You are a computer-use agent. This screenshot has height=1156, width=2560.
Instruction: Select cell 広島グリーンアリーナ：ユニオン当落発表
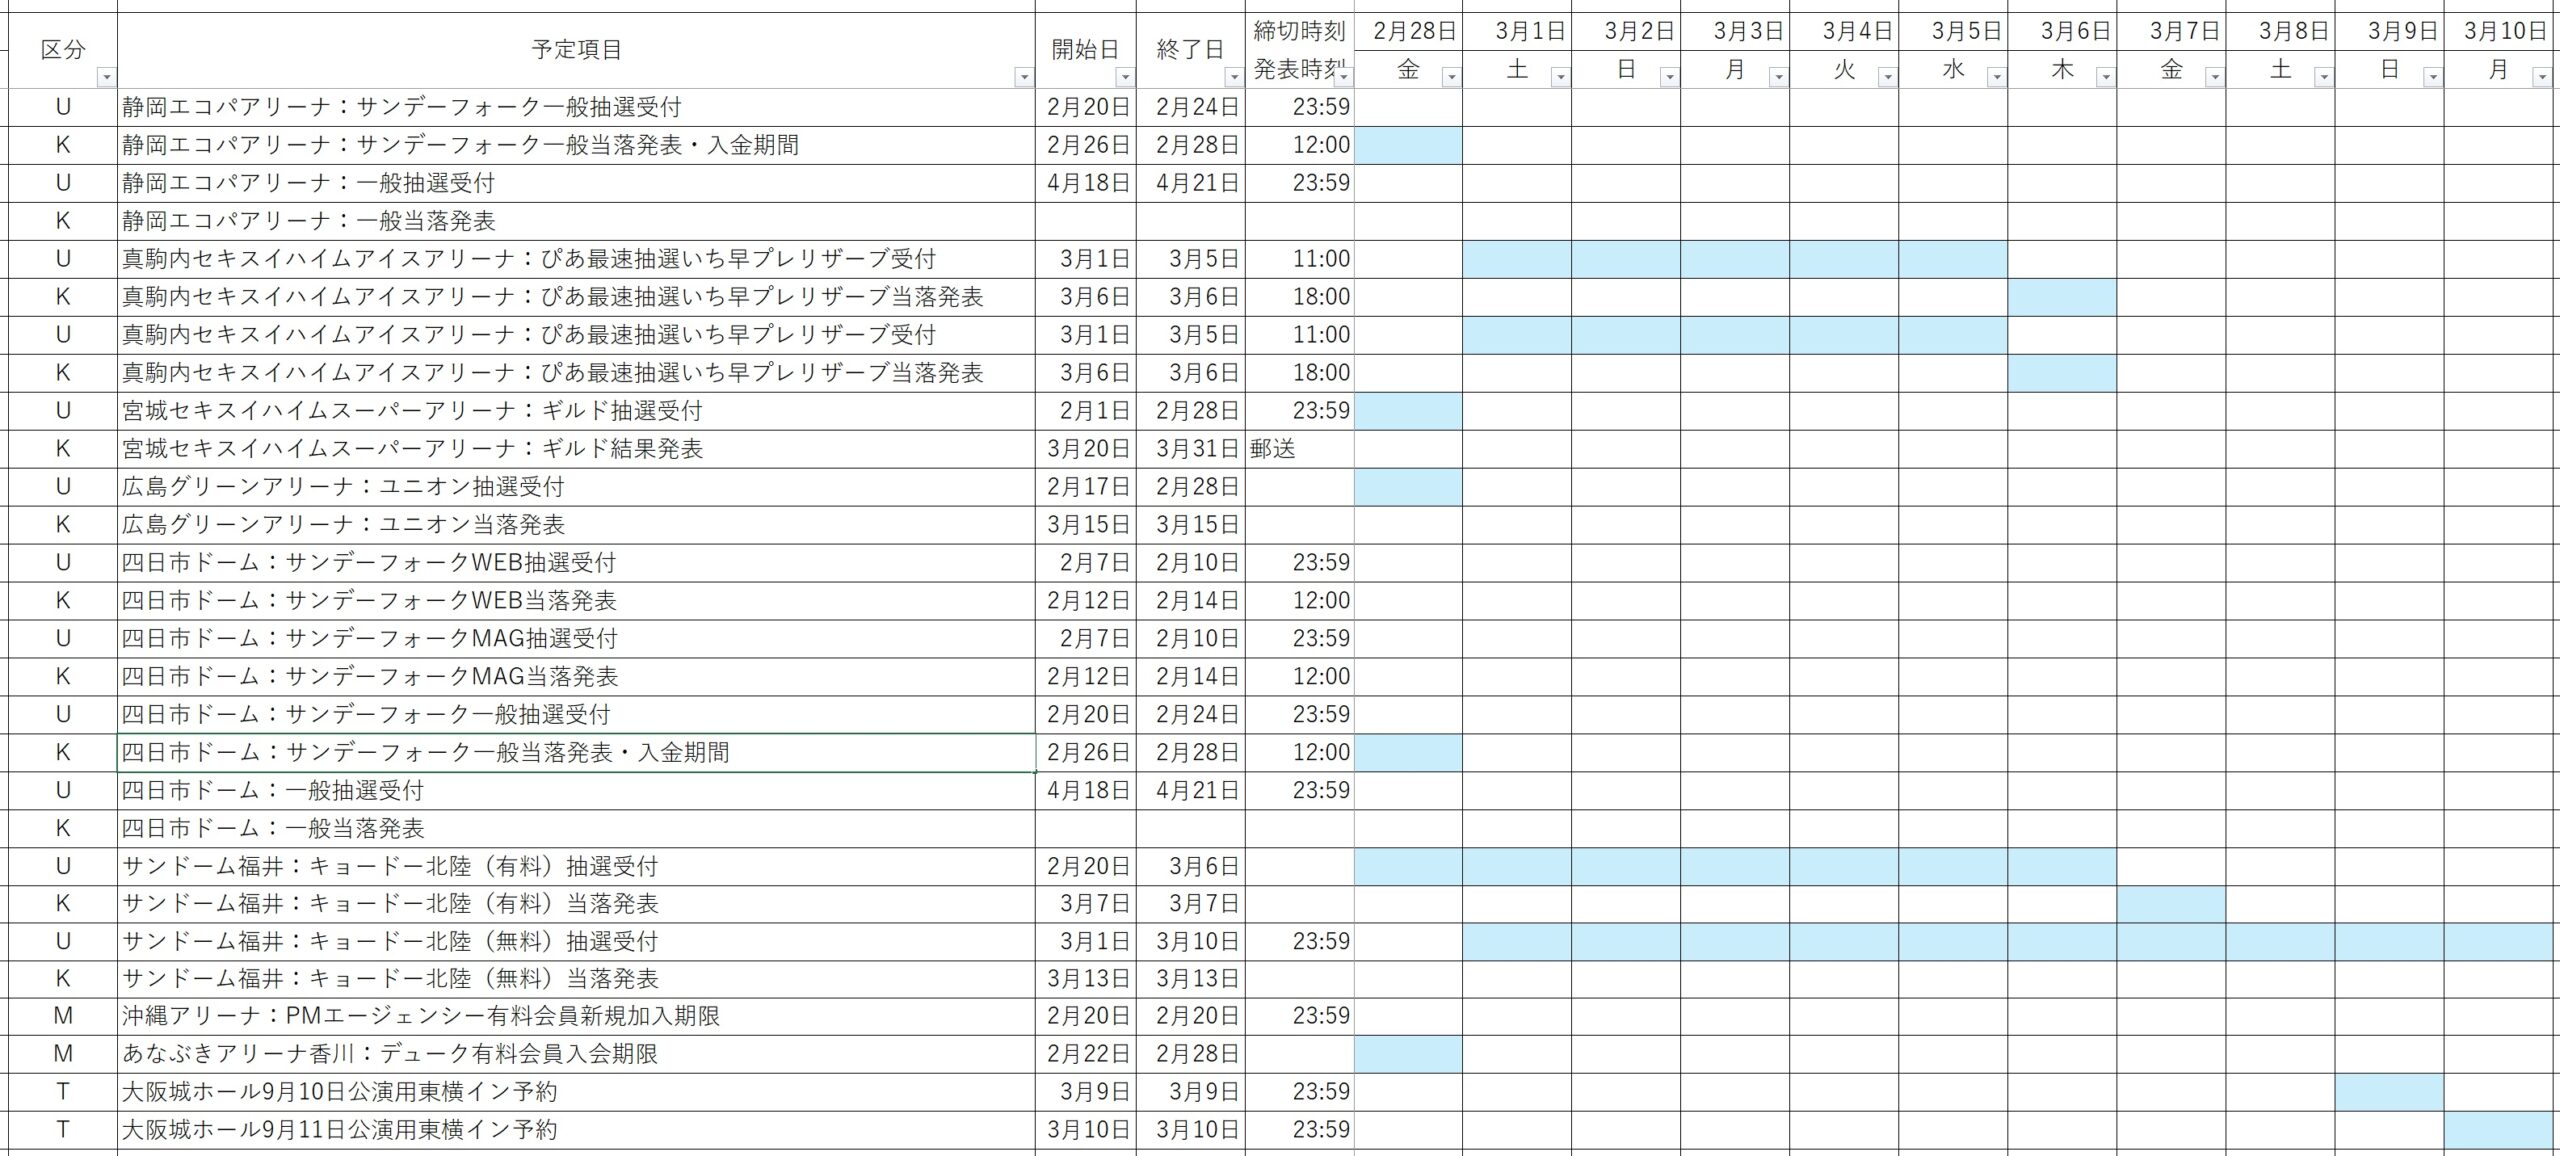[x=576, y=525]
